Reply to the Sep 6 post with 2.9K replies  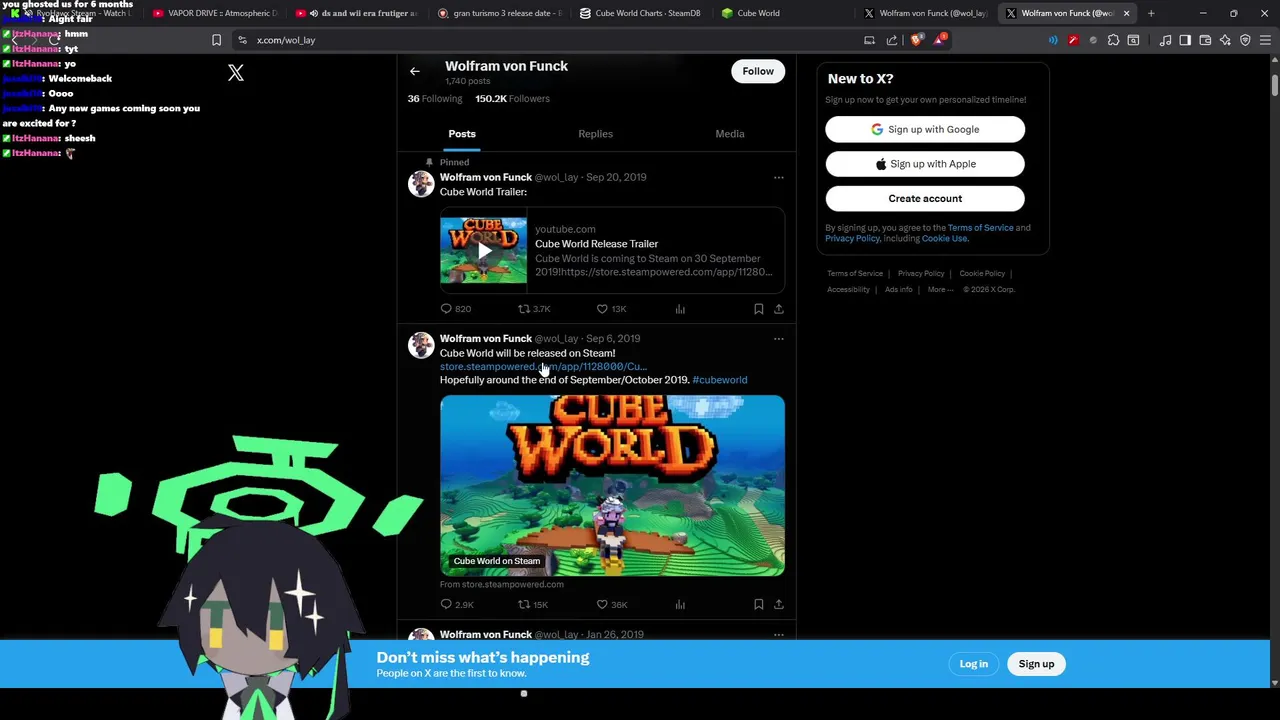(457, 604)
